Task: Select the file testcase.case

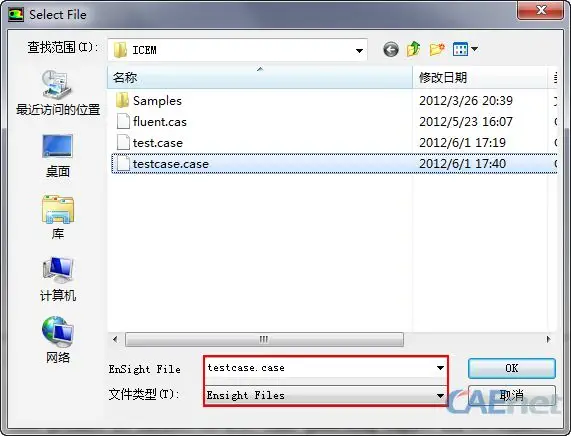Action: click(x=171, y=164)
